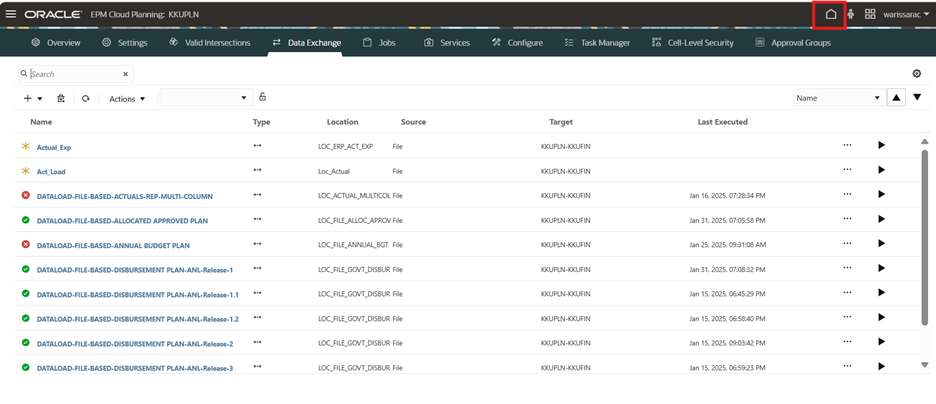Select descending sort down arrow
The width and height of the screenshot is (936, 404).
tap(917, 97)
